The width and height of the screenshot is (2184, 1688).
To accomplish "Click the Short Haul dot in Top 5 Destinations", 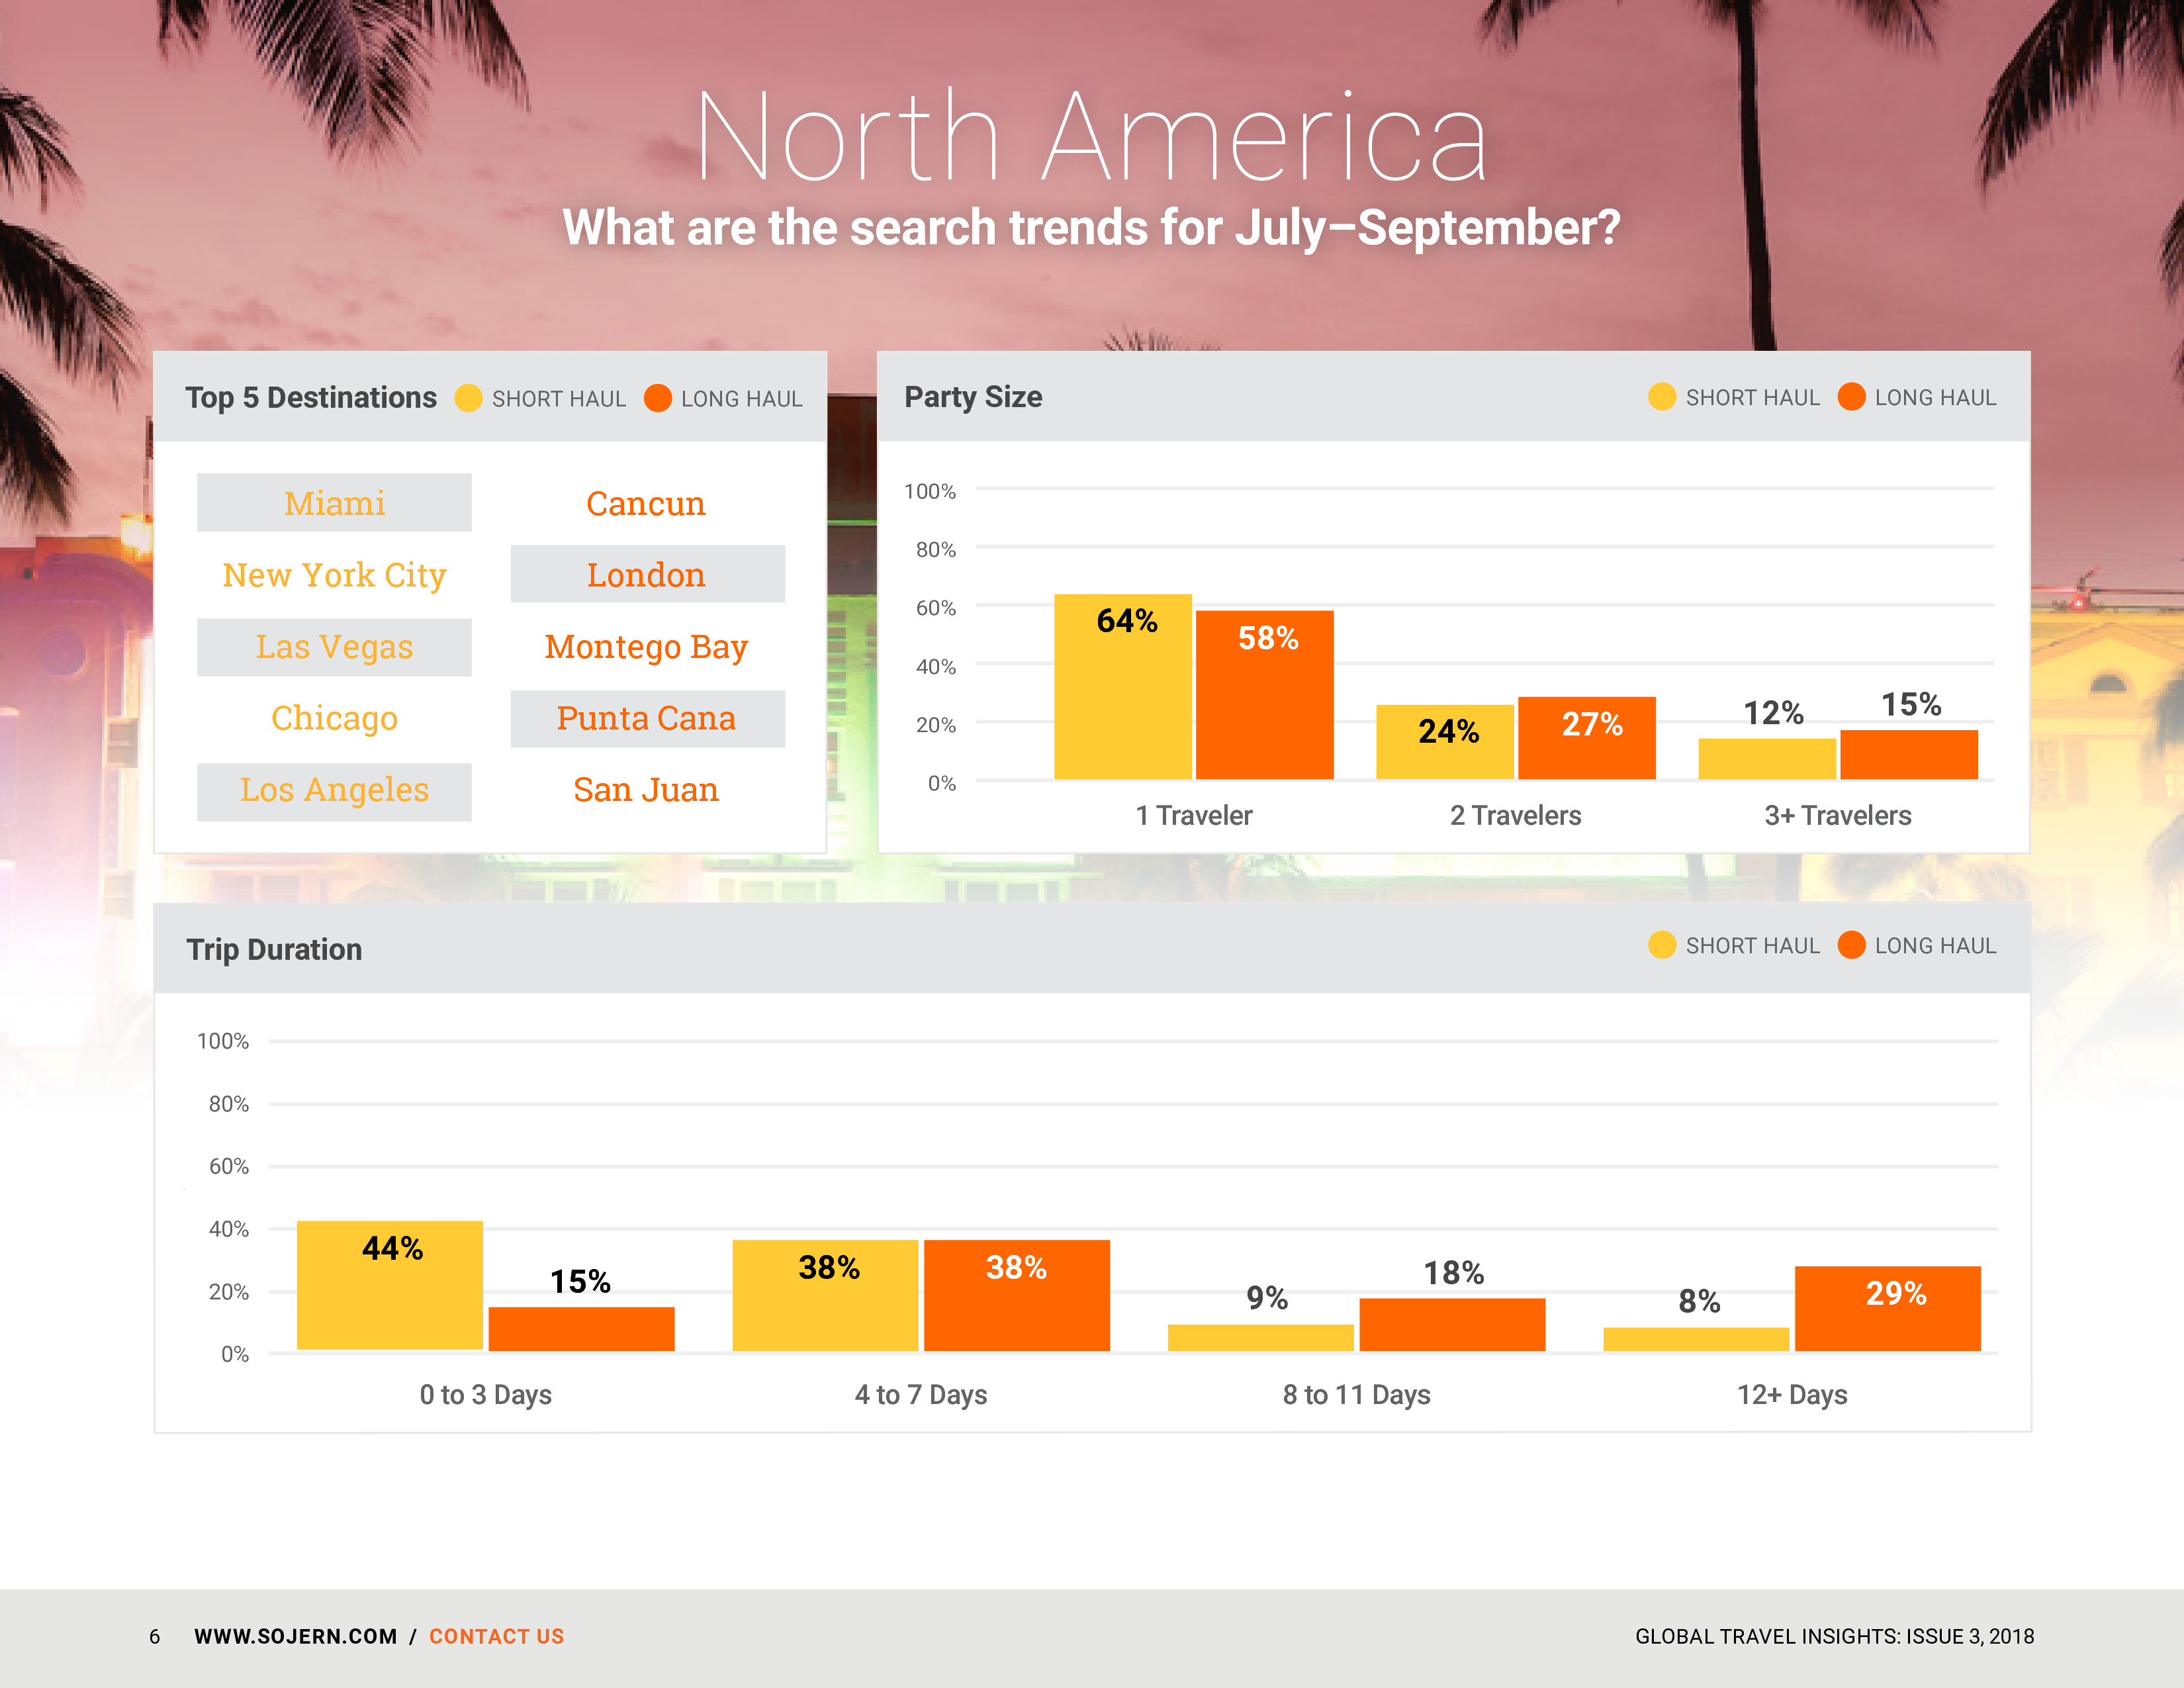I will coord(468,398).
